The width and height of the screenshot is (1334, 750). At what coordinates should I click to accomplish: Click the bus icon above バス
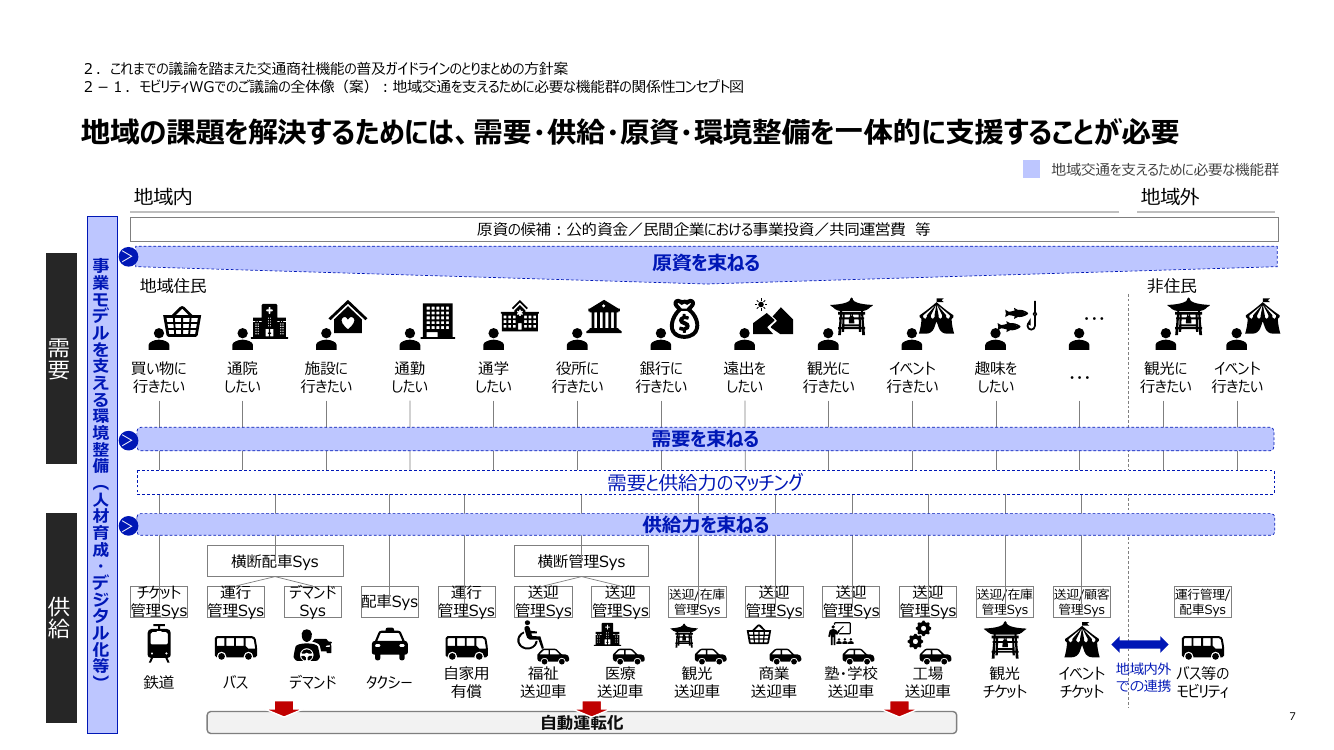click(235, 648)
